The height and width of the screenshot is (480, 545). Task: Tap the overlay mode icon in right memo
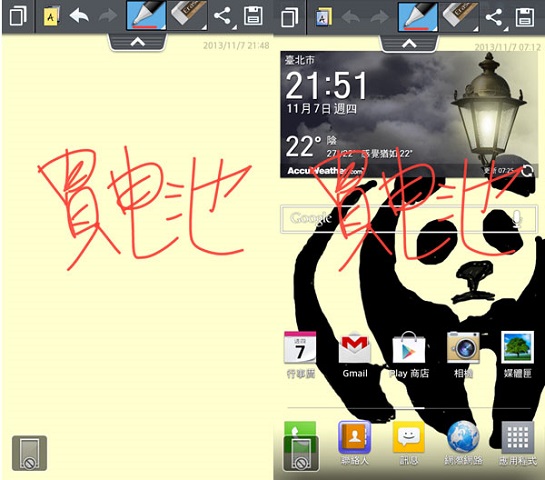290,17
